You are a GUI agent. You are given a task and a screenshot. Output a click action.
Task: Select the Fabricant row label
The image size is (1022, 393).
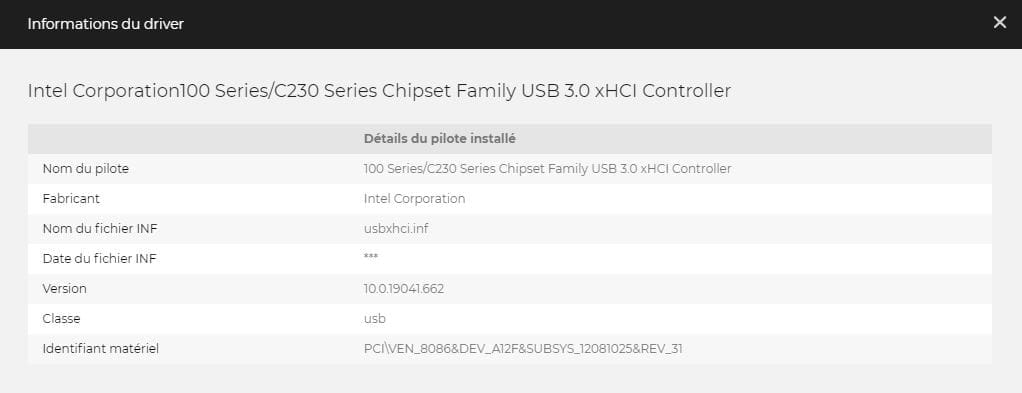click(71, 199)
